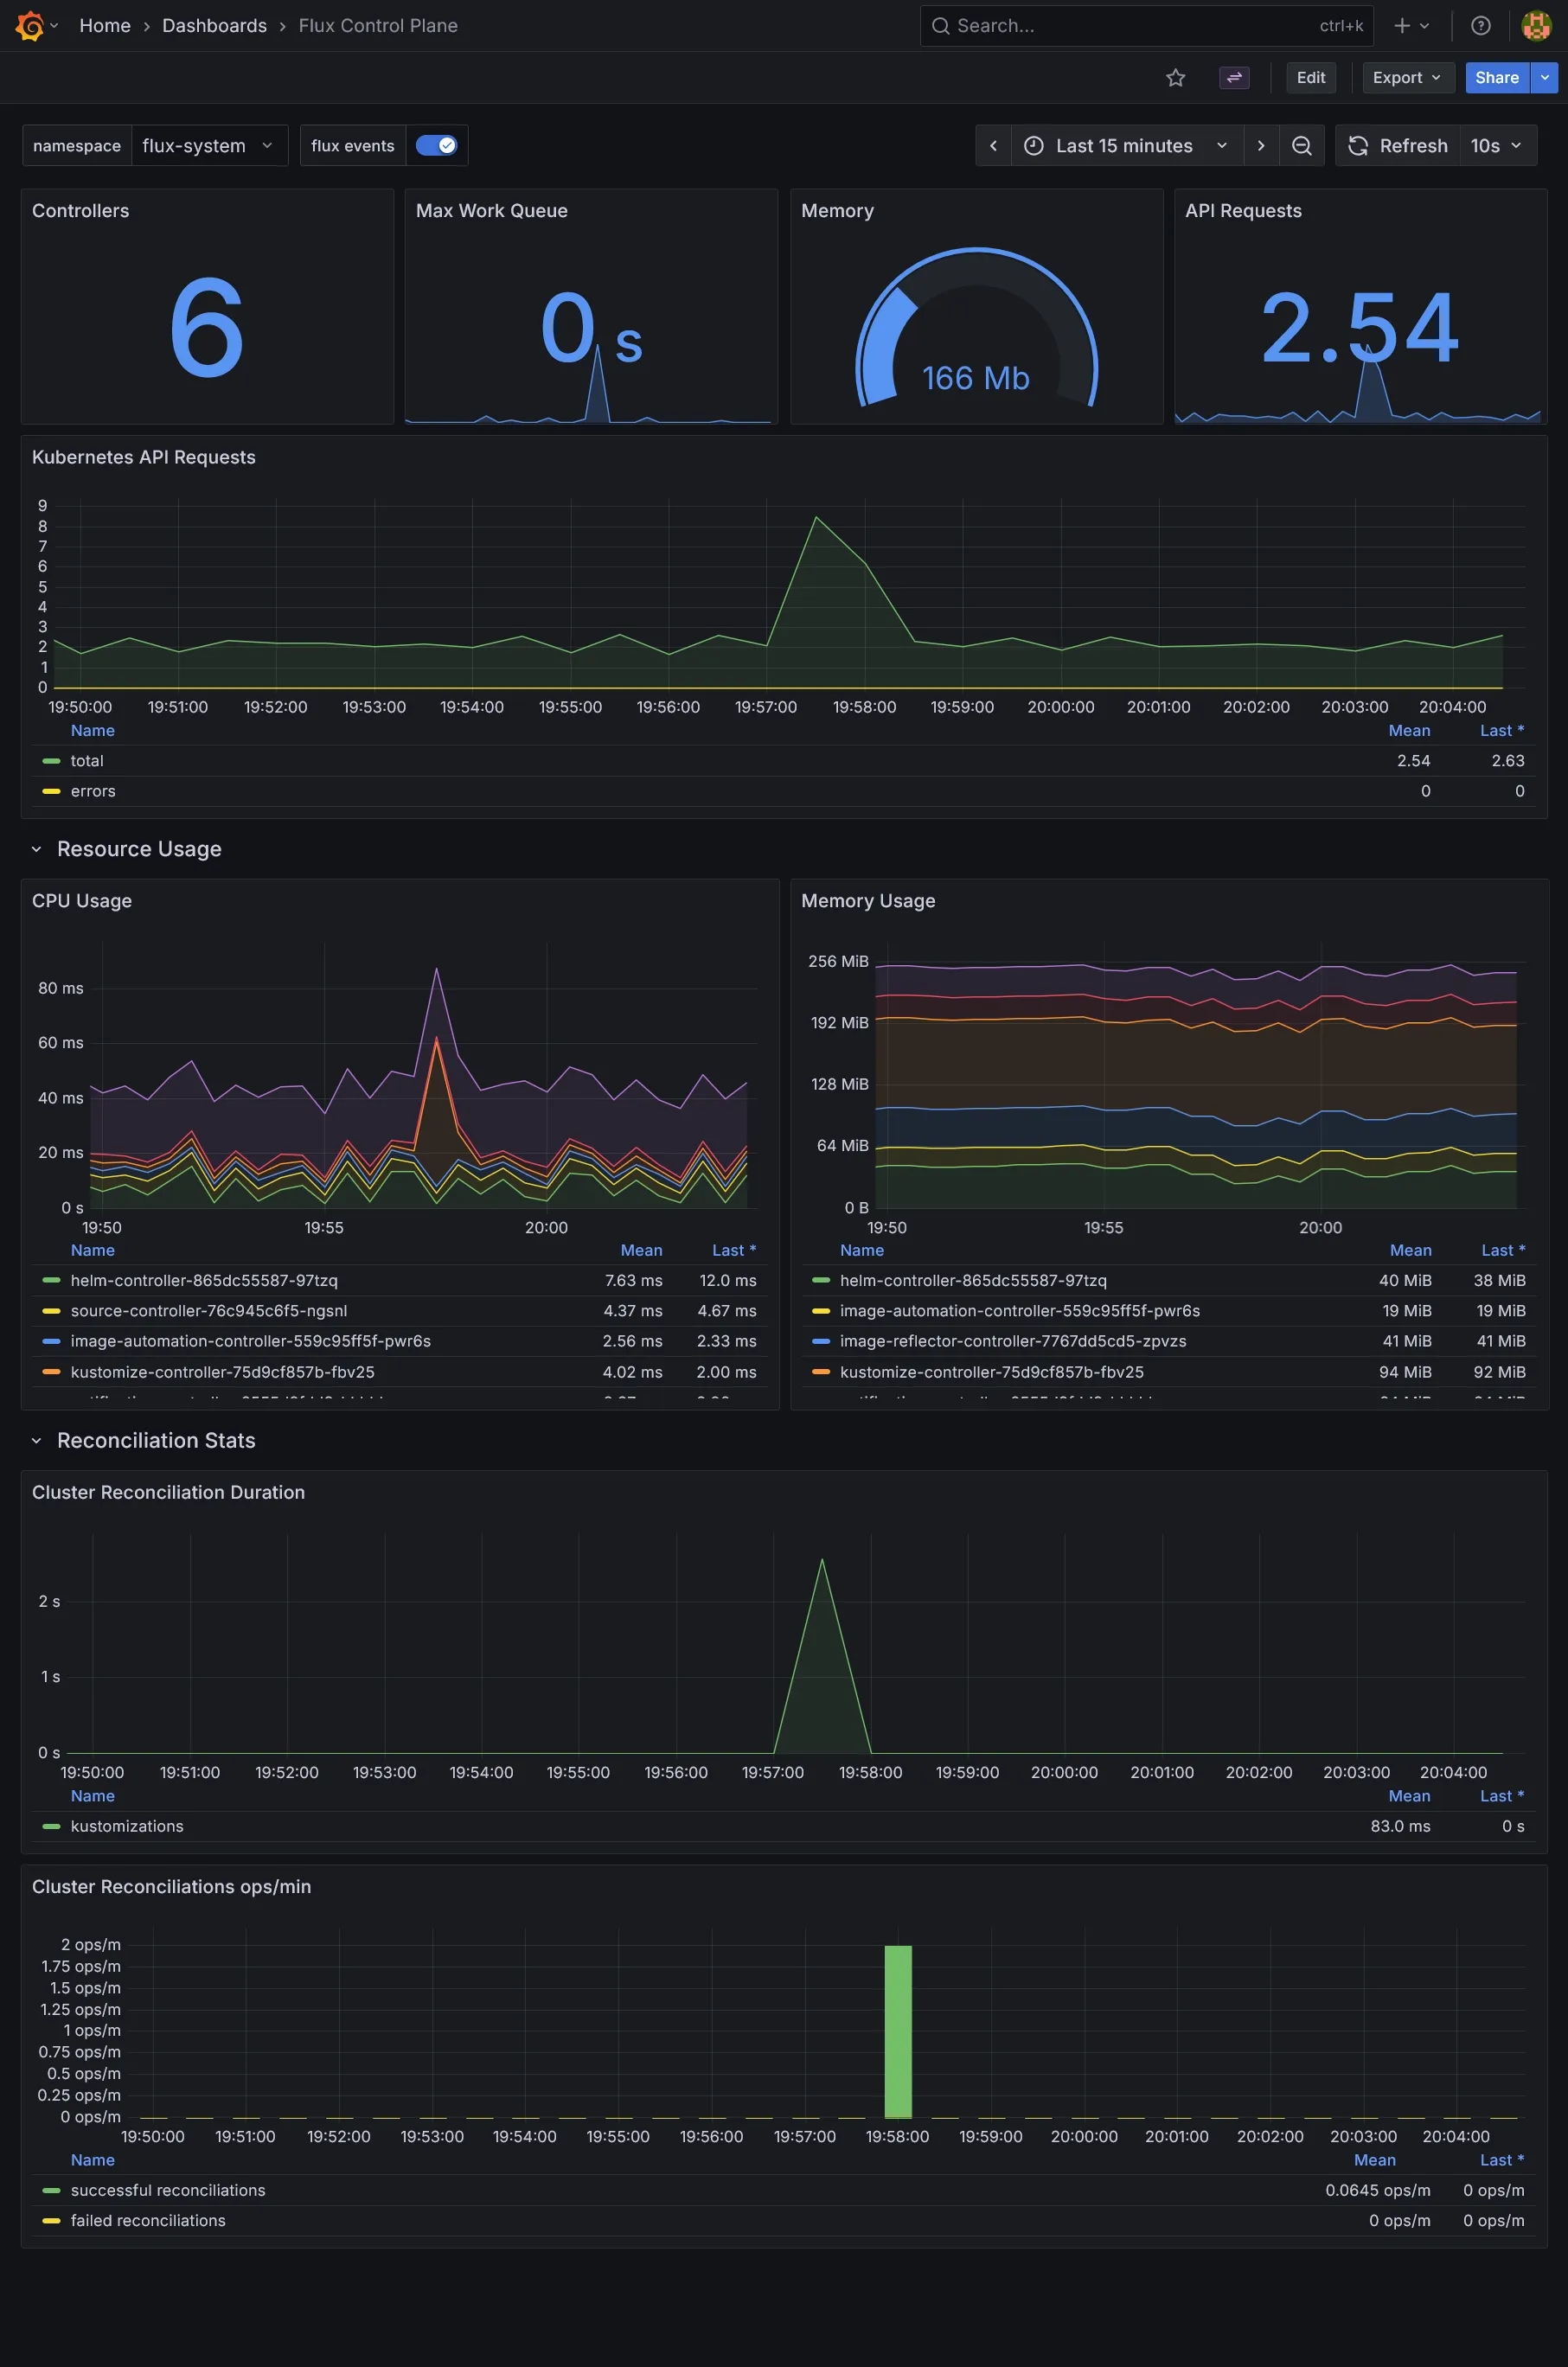Open the help icon

point(1480,25)
